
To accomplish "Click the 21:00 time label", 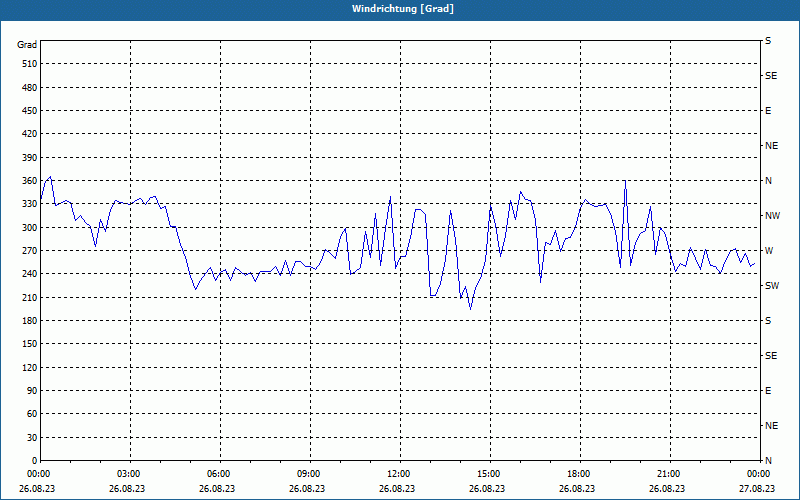I will pyautogui.click(x=667, y=474).
